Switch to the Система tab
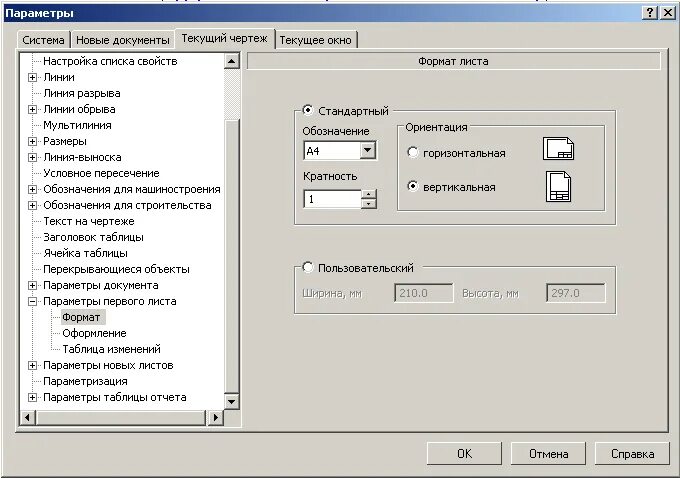The width and height of the screenshot is (680, 478). pos(43,40)
